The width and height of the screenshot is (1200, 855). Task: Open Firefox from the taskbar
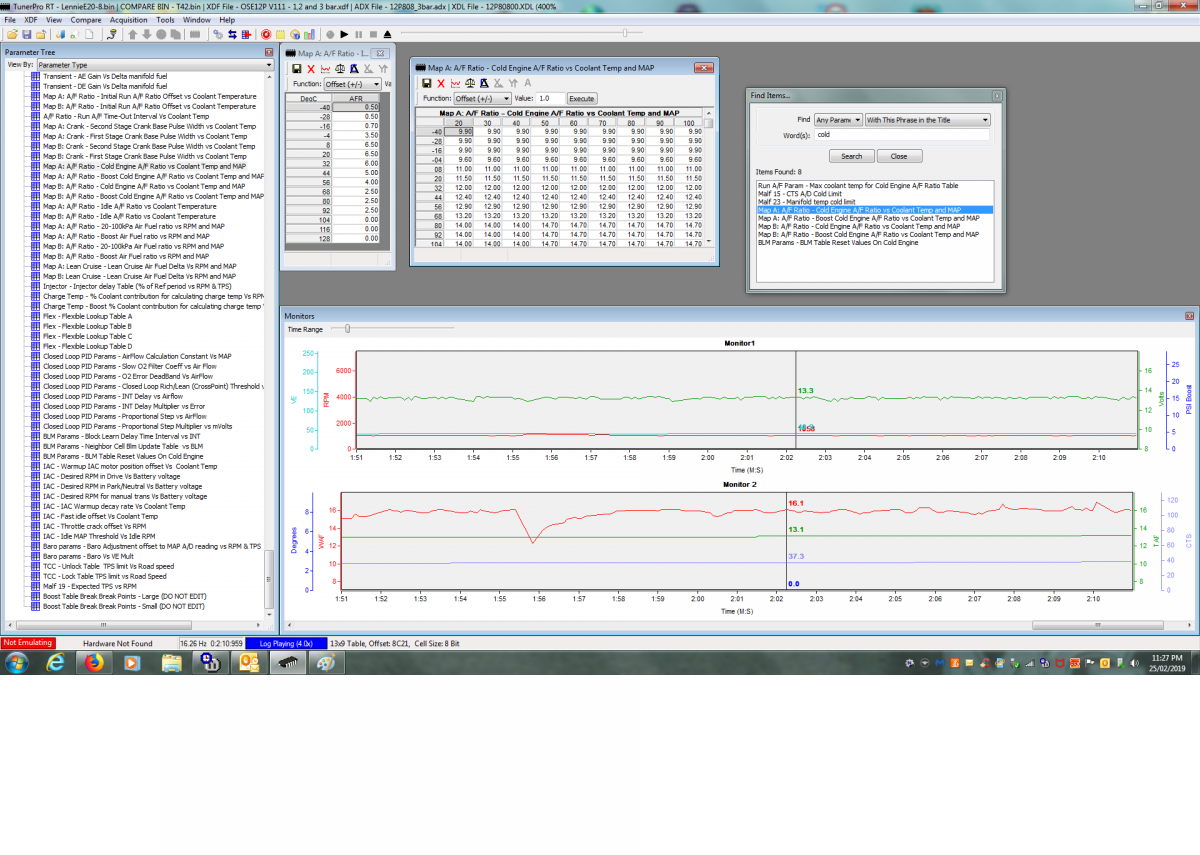tap(94, 662)
